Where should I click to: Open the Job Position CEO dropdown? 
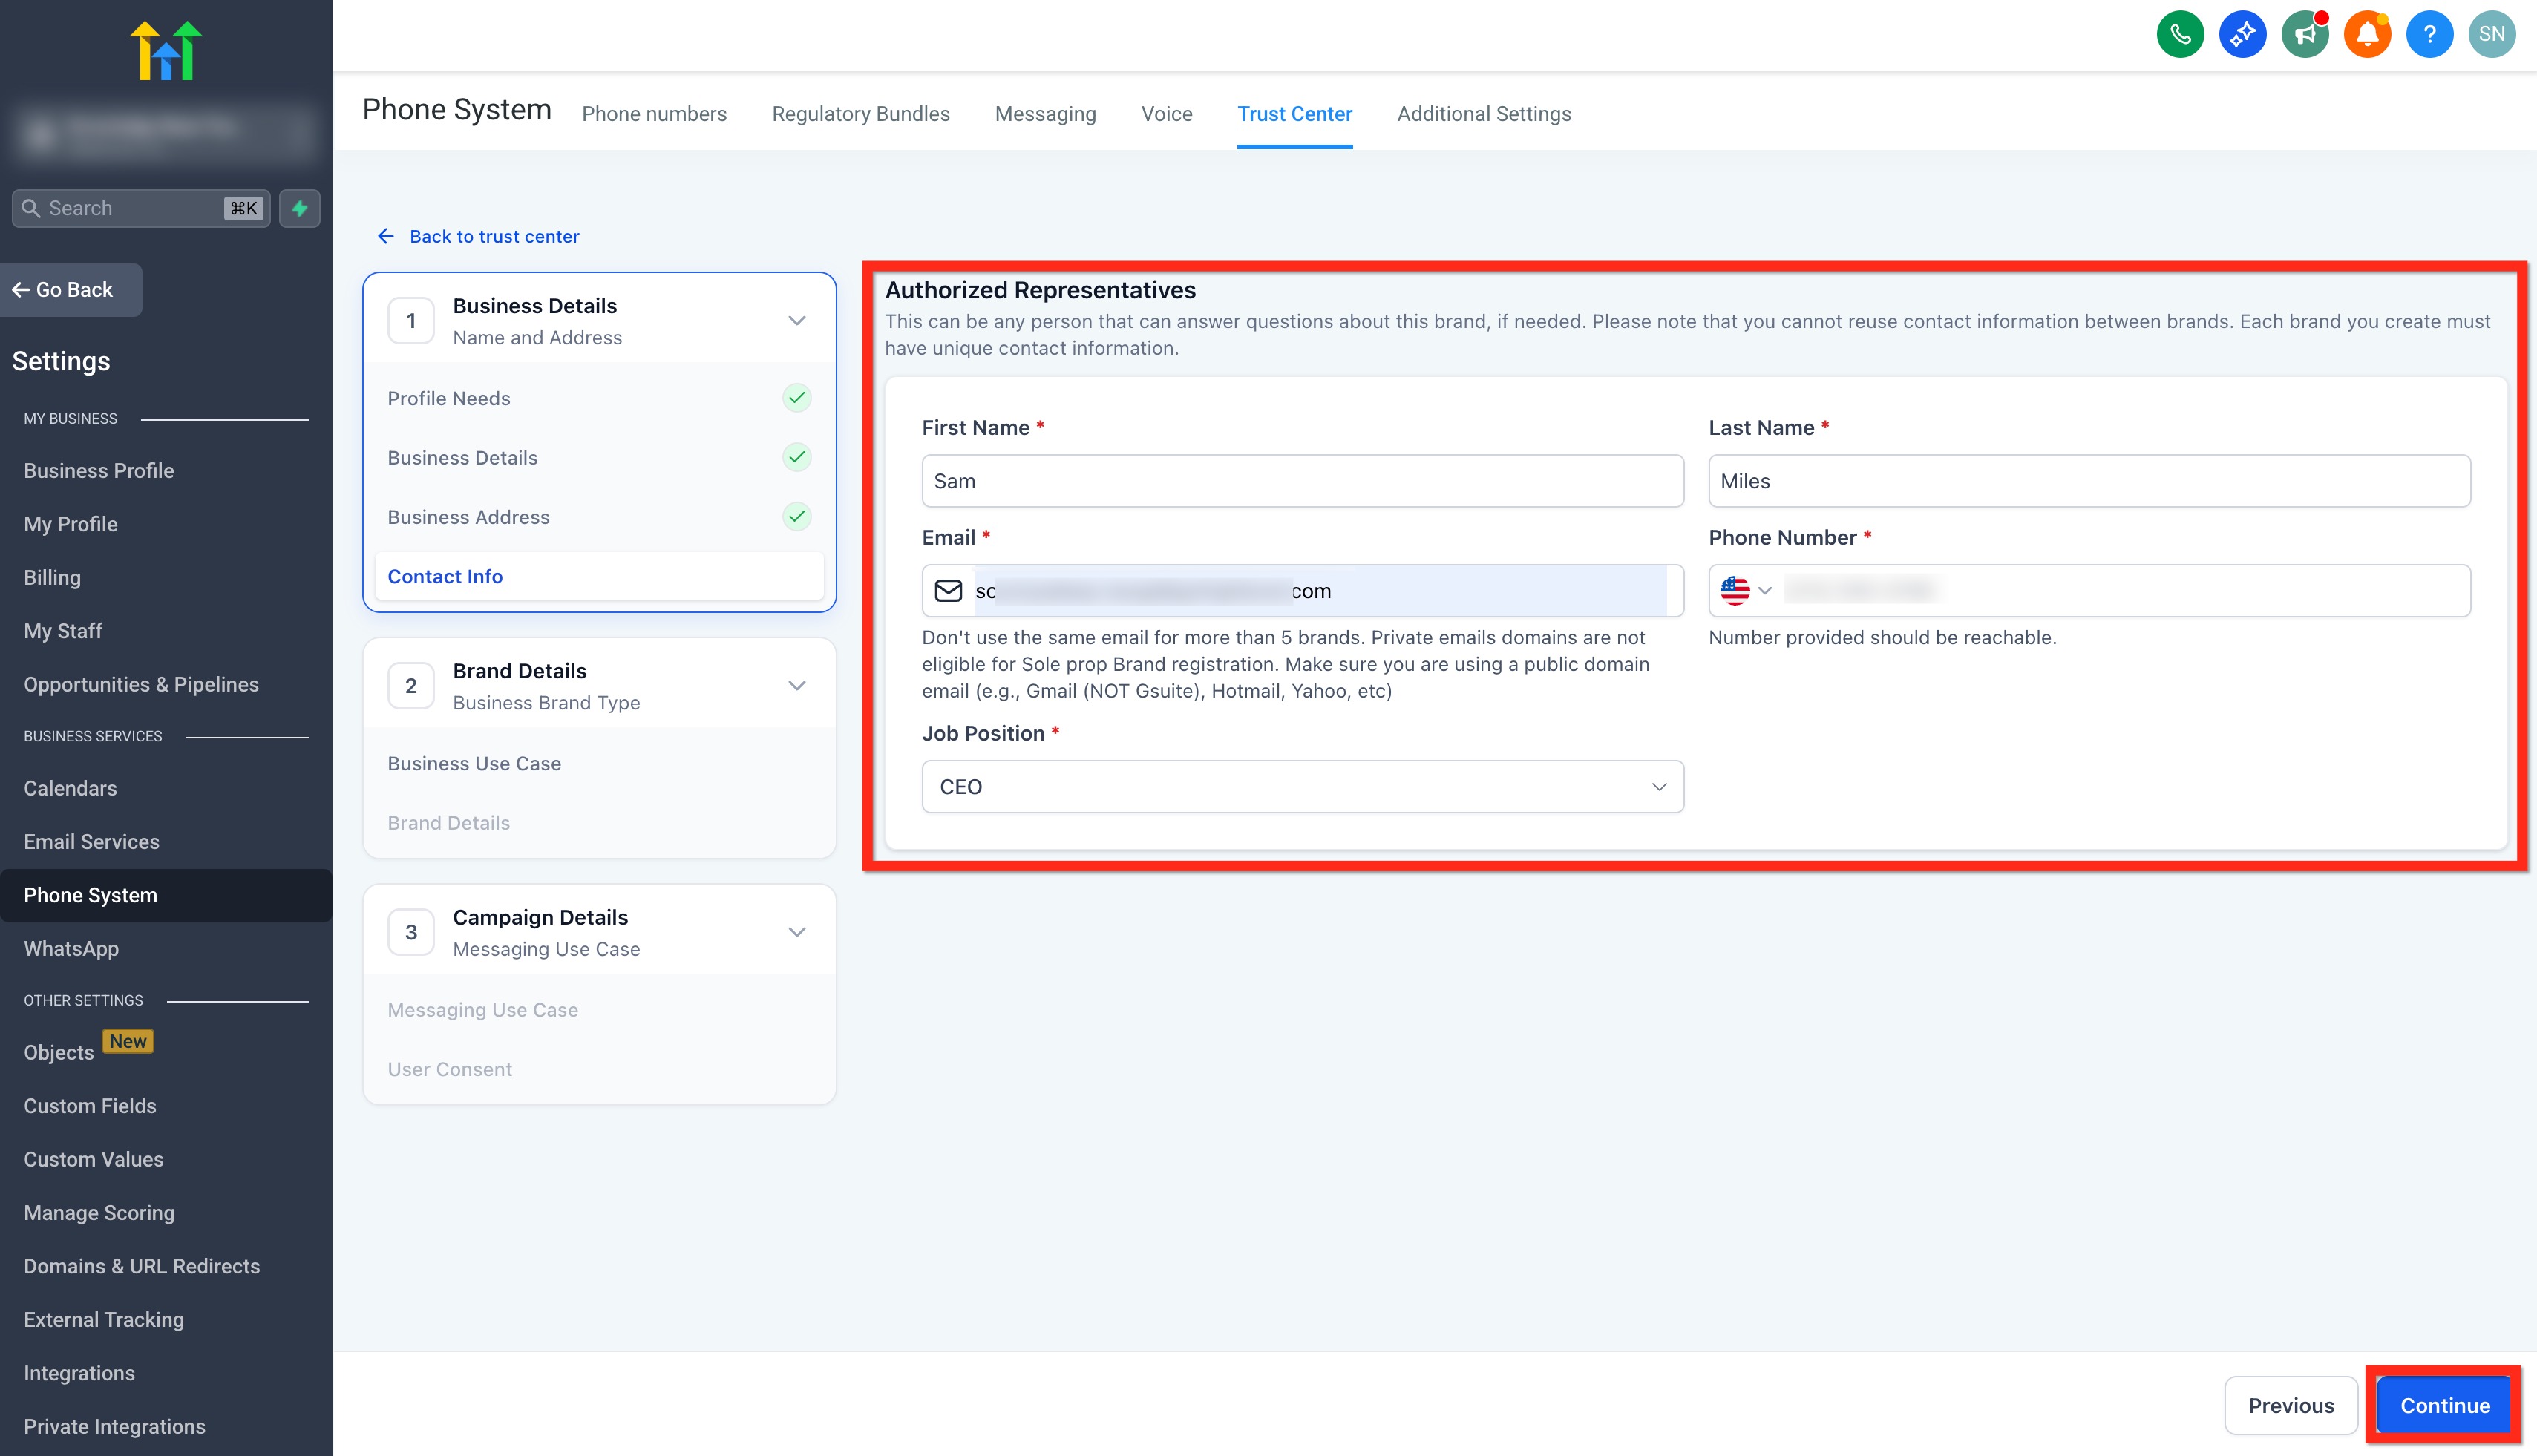click(1302, 787)
